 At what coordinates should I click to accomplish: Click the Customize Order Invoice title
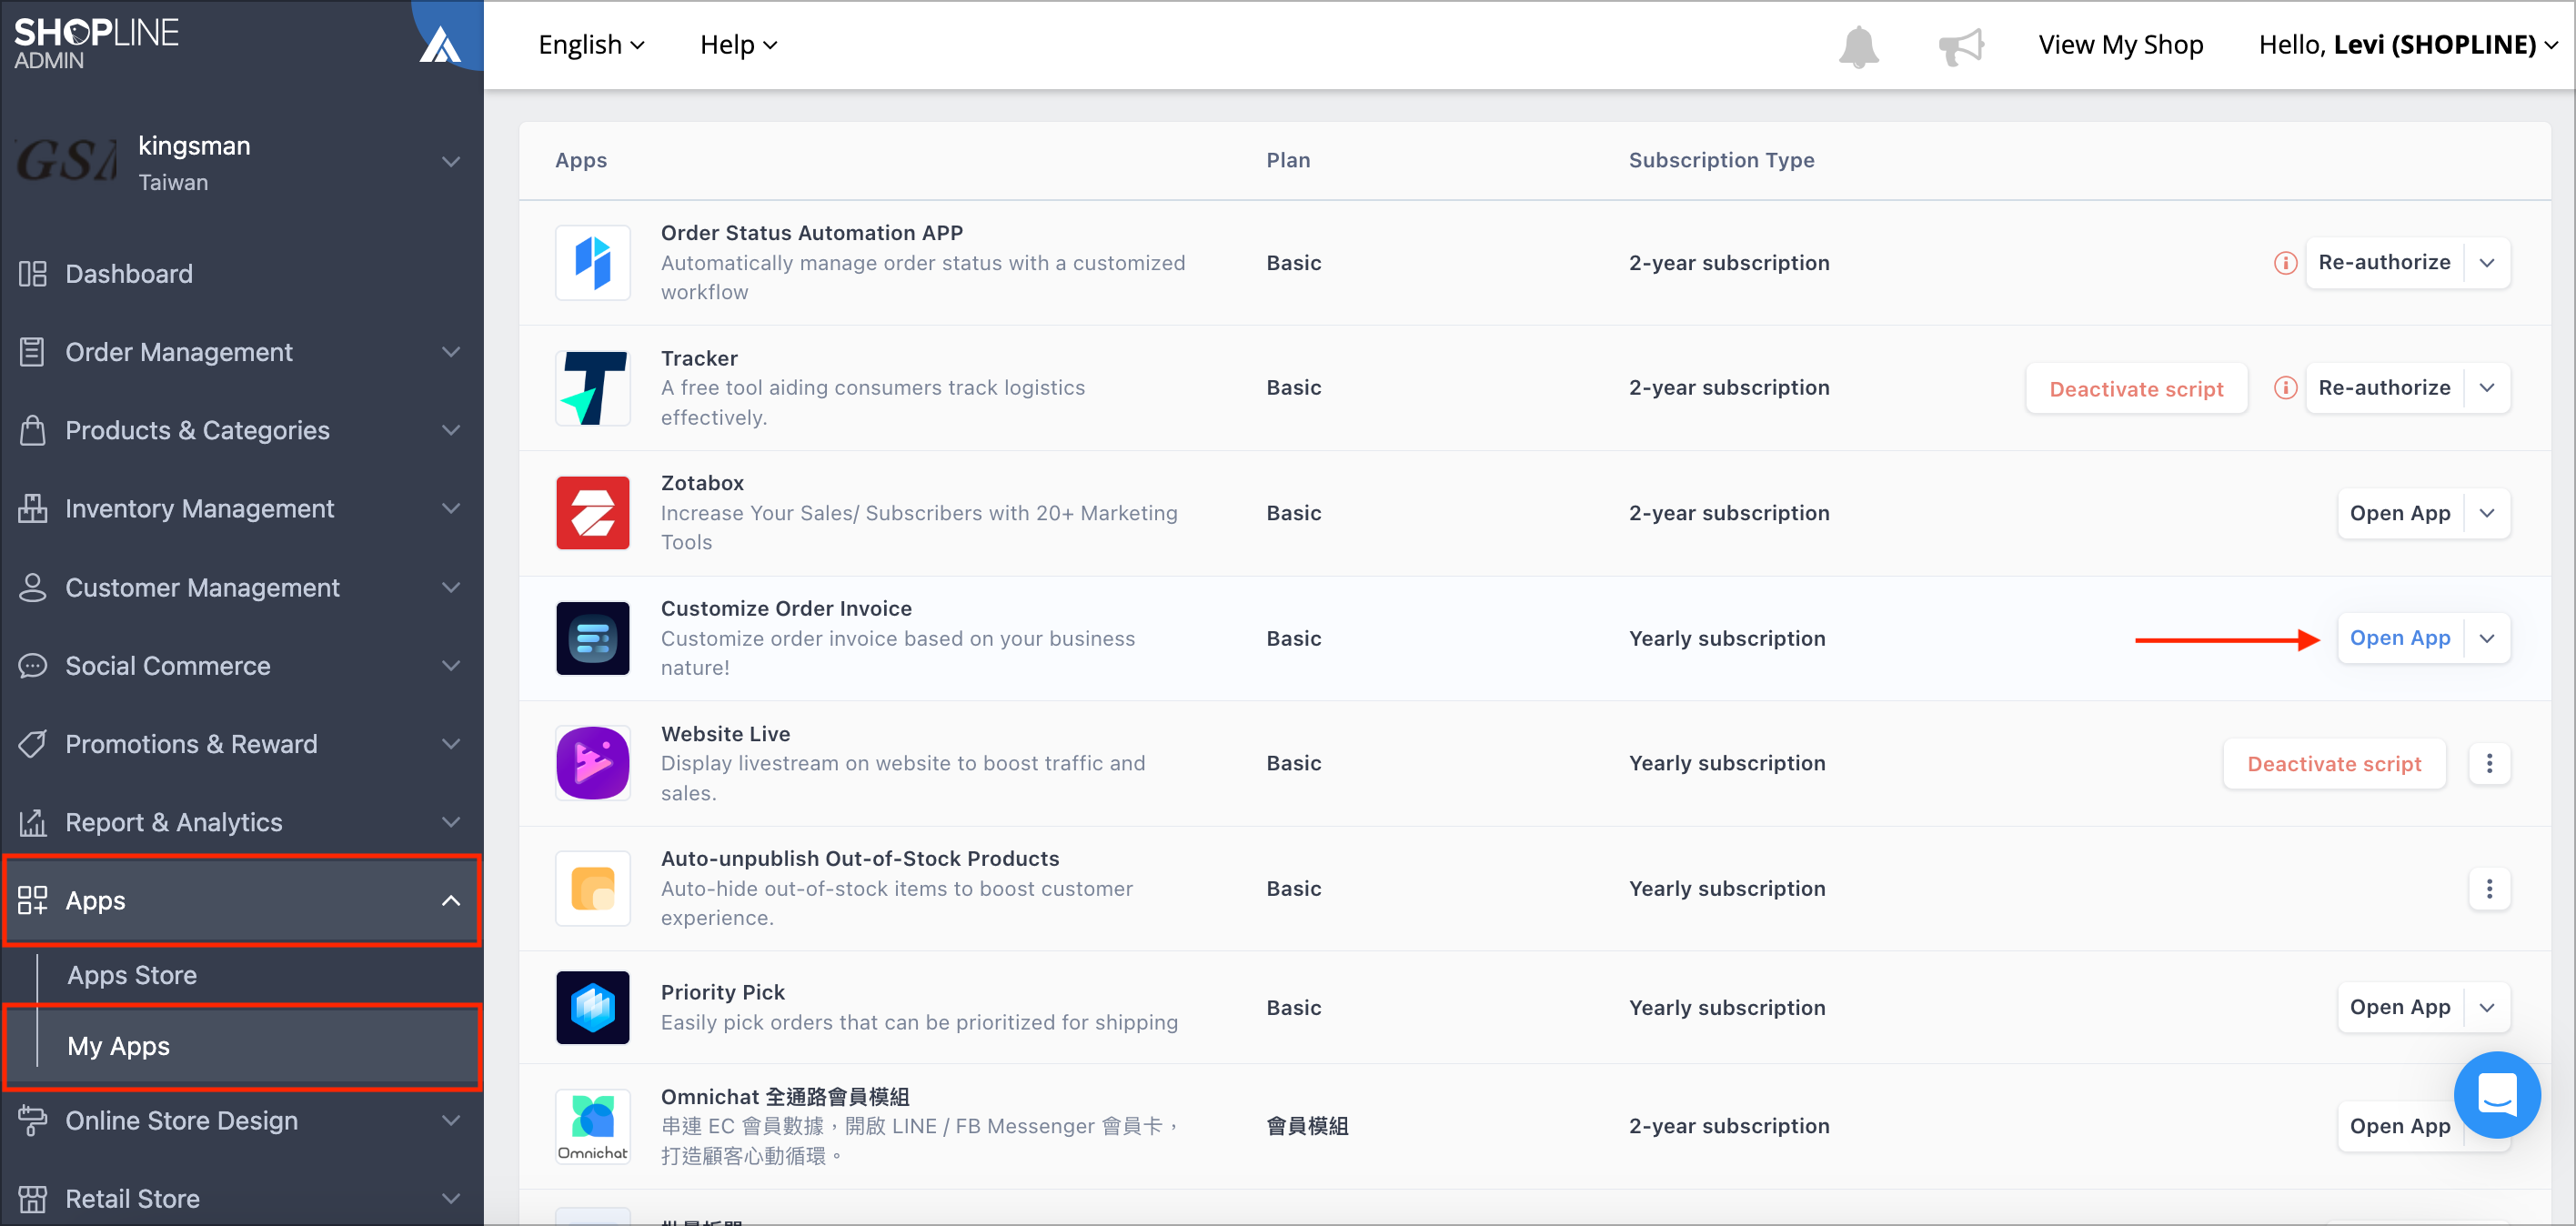pyautogui.click(x=786, y=608)
